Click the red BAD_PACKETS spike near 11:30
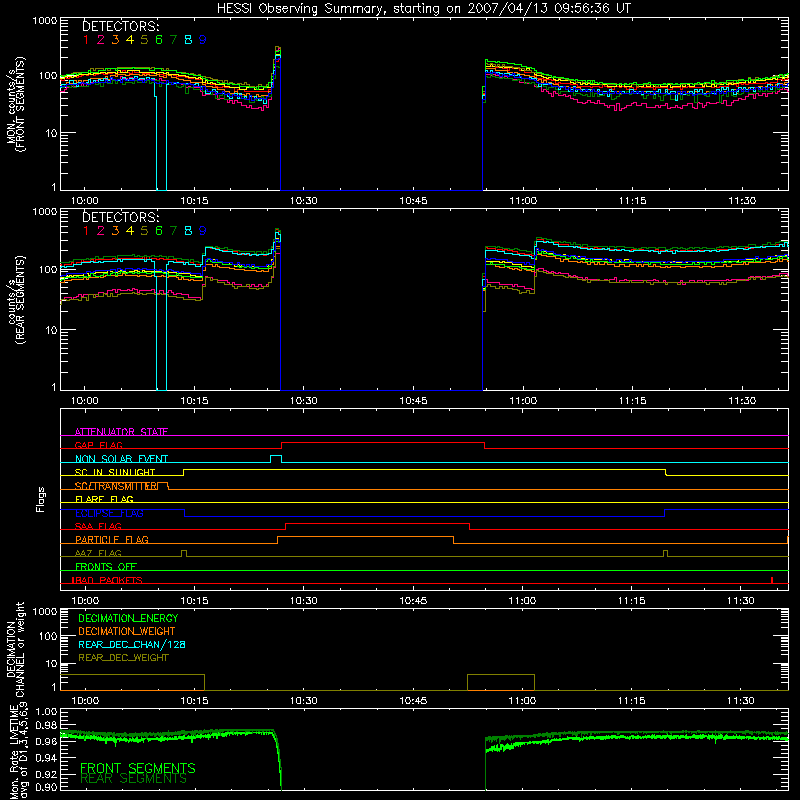 point(772,580)
